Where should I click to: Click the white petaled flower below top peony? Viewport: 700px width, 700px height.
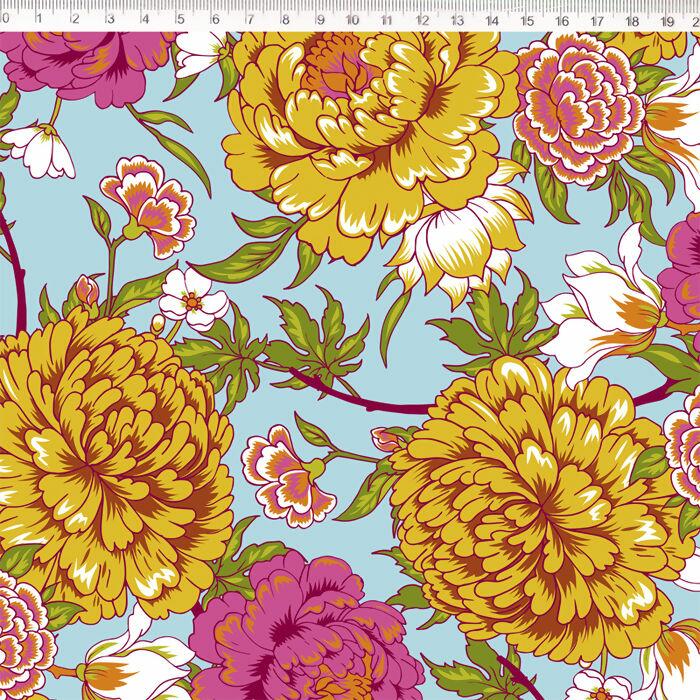click(455, 240)
